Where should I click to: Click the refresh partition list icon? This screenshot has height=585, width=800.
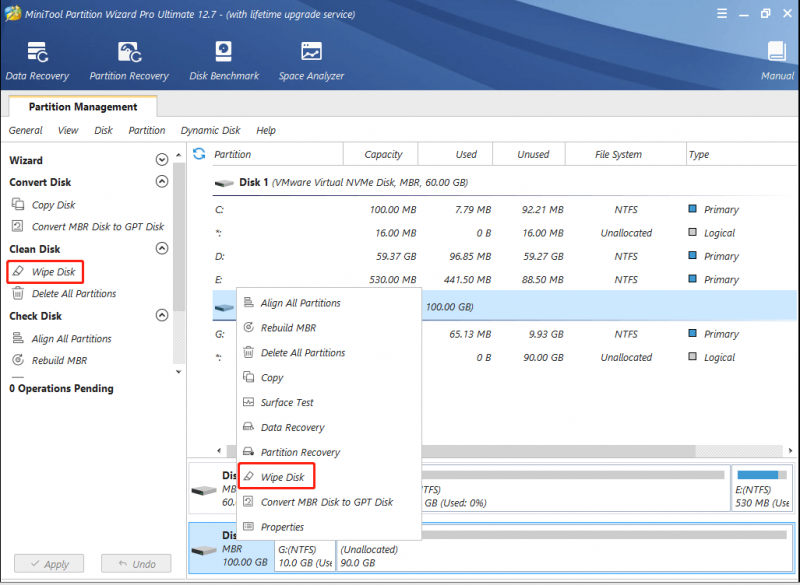coord(199,154)
